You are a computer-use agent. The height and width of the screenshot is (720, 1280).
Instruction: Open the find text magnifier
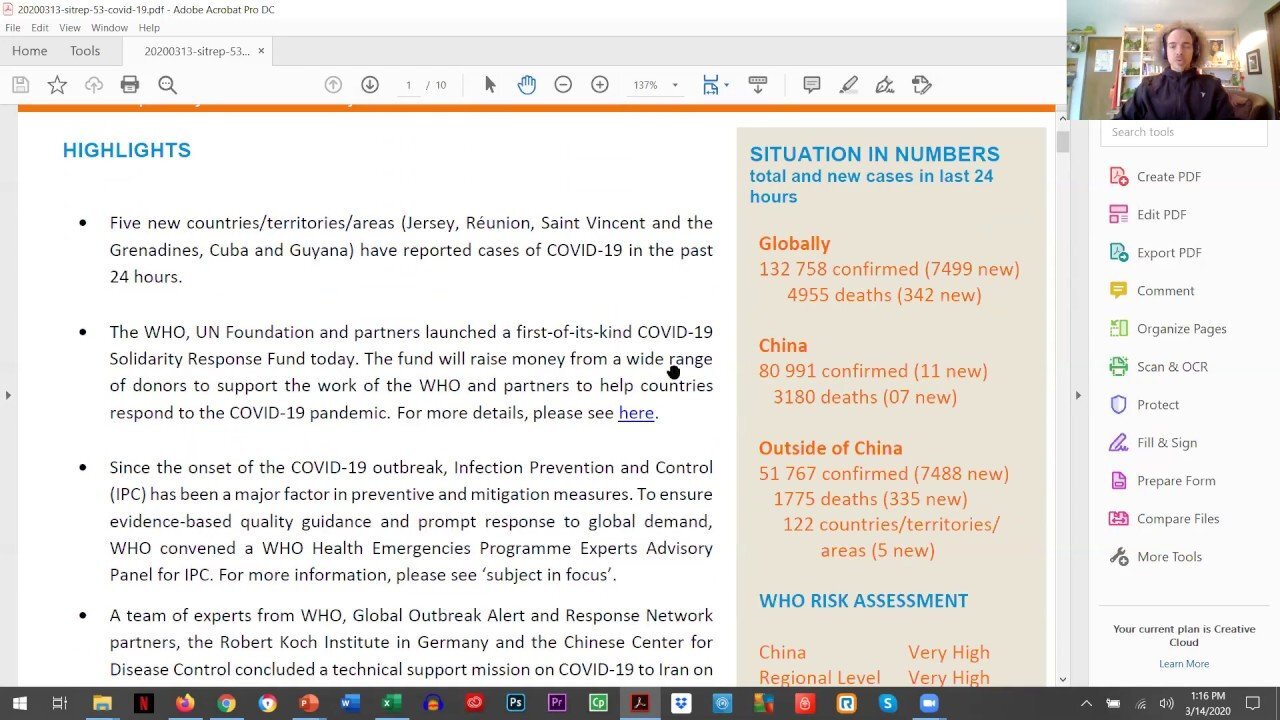(x=167, y=85)
